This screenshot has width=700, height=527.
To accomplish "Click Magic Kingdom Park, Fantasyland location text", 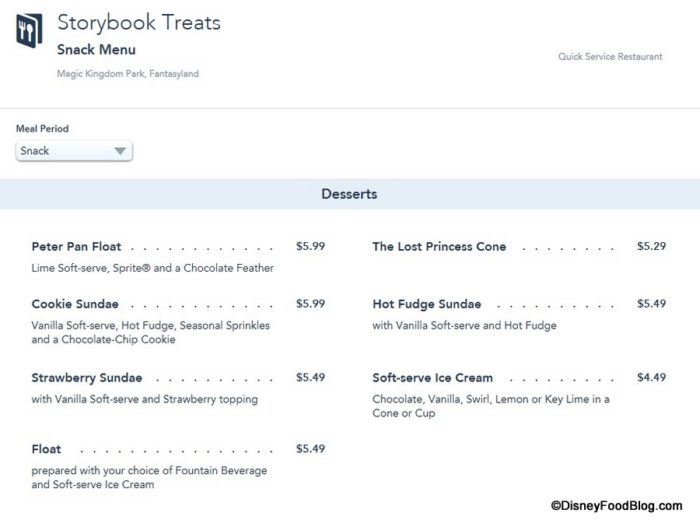I will tap(127, 74).
